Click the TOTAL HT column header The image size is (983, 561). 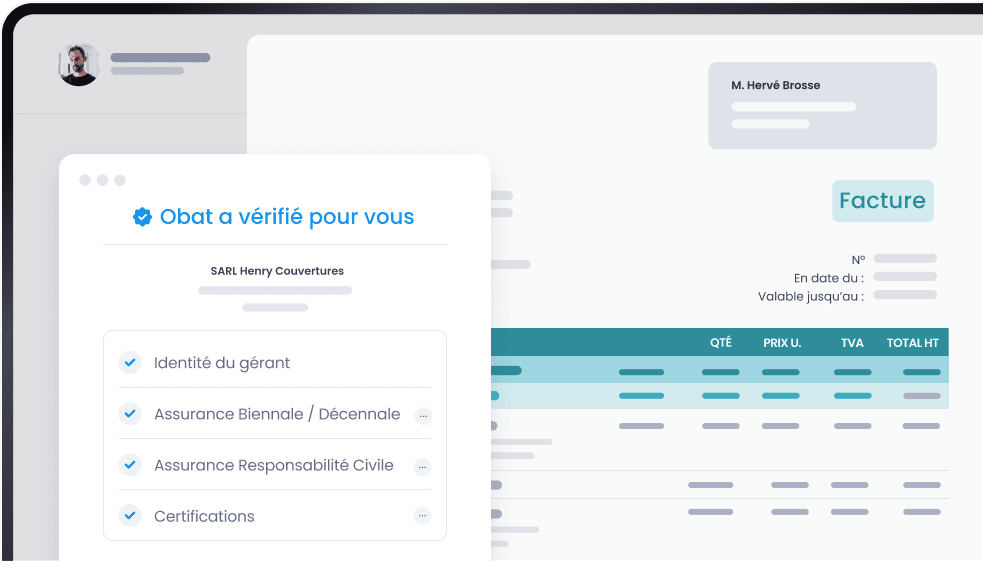913,343
